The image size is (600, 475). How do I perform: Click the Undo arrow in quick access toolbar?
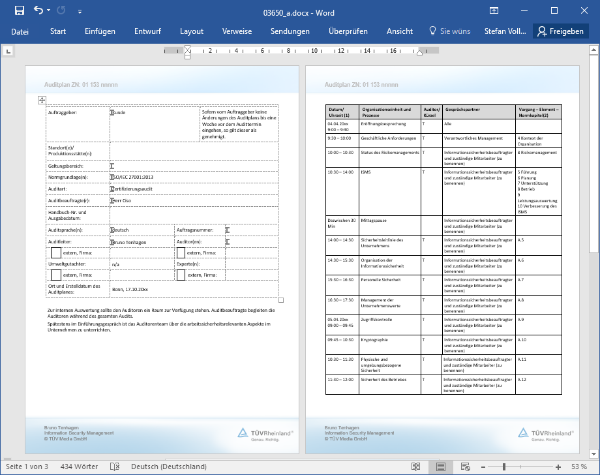coord(37,10)
